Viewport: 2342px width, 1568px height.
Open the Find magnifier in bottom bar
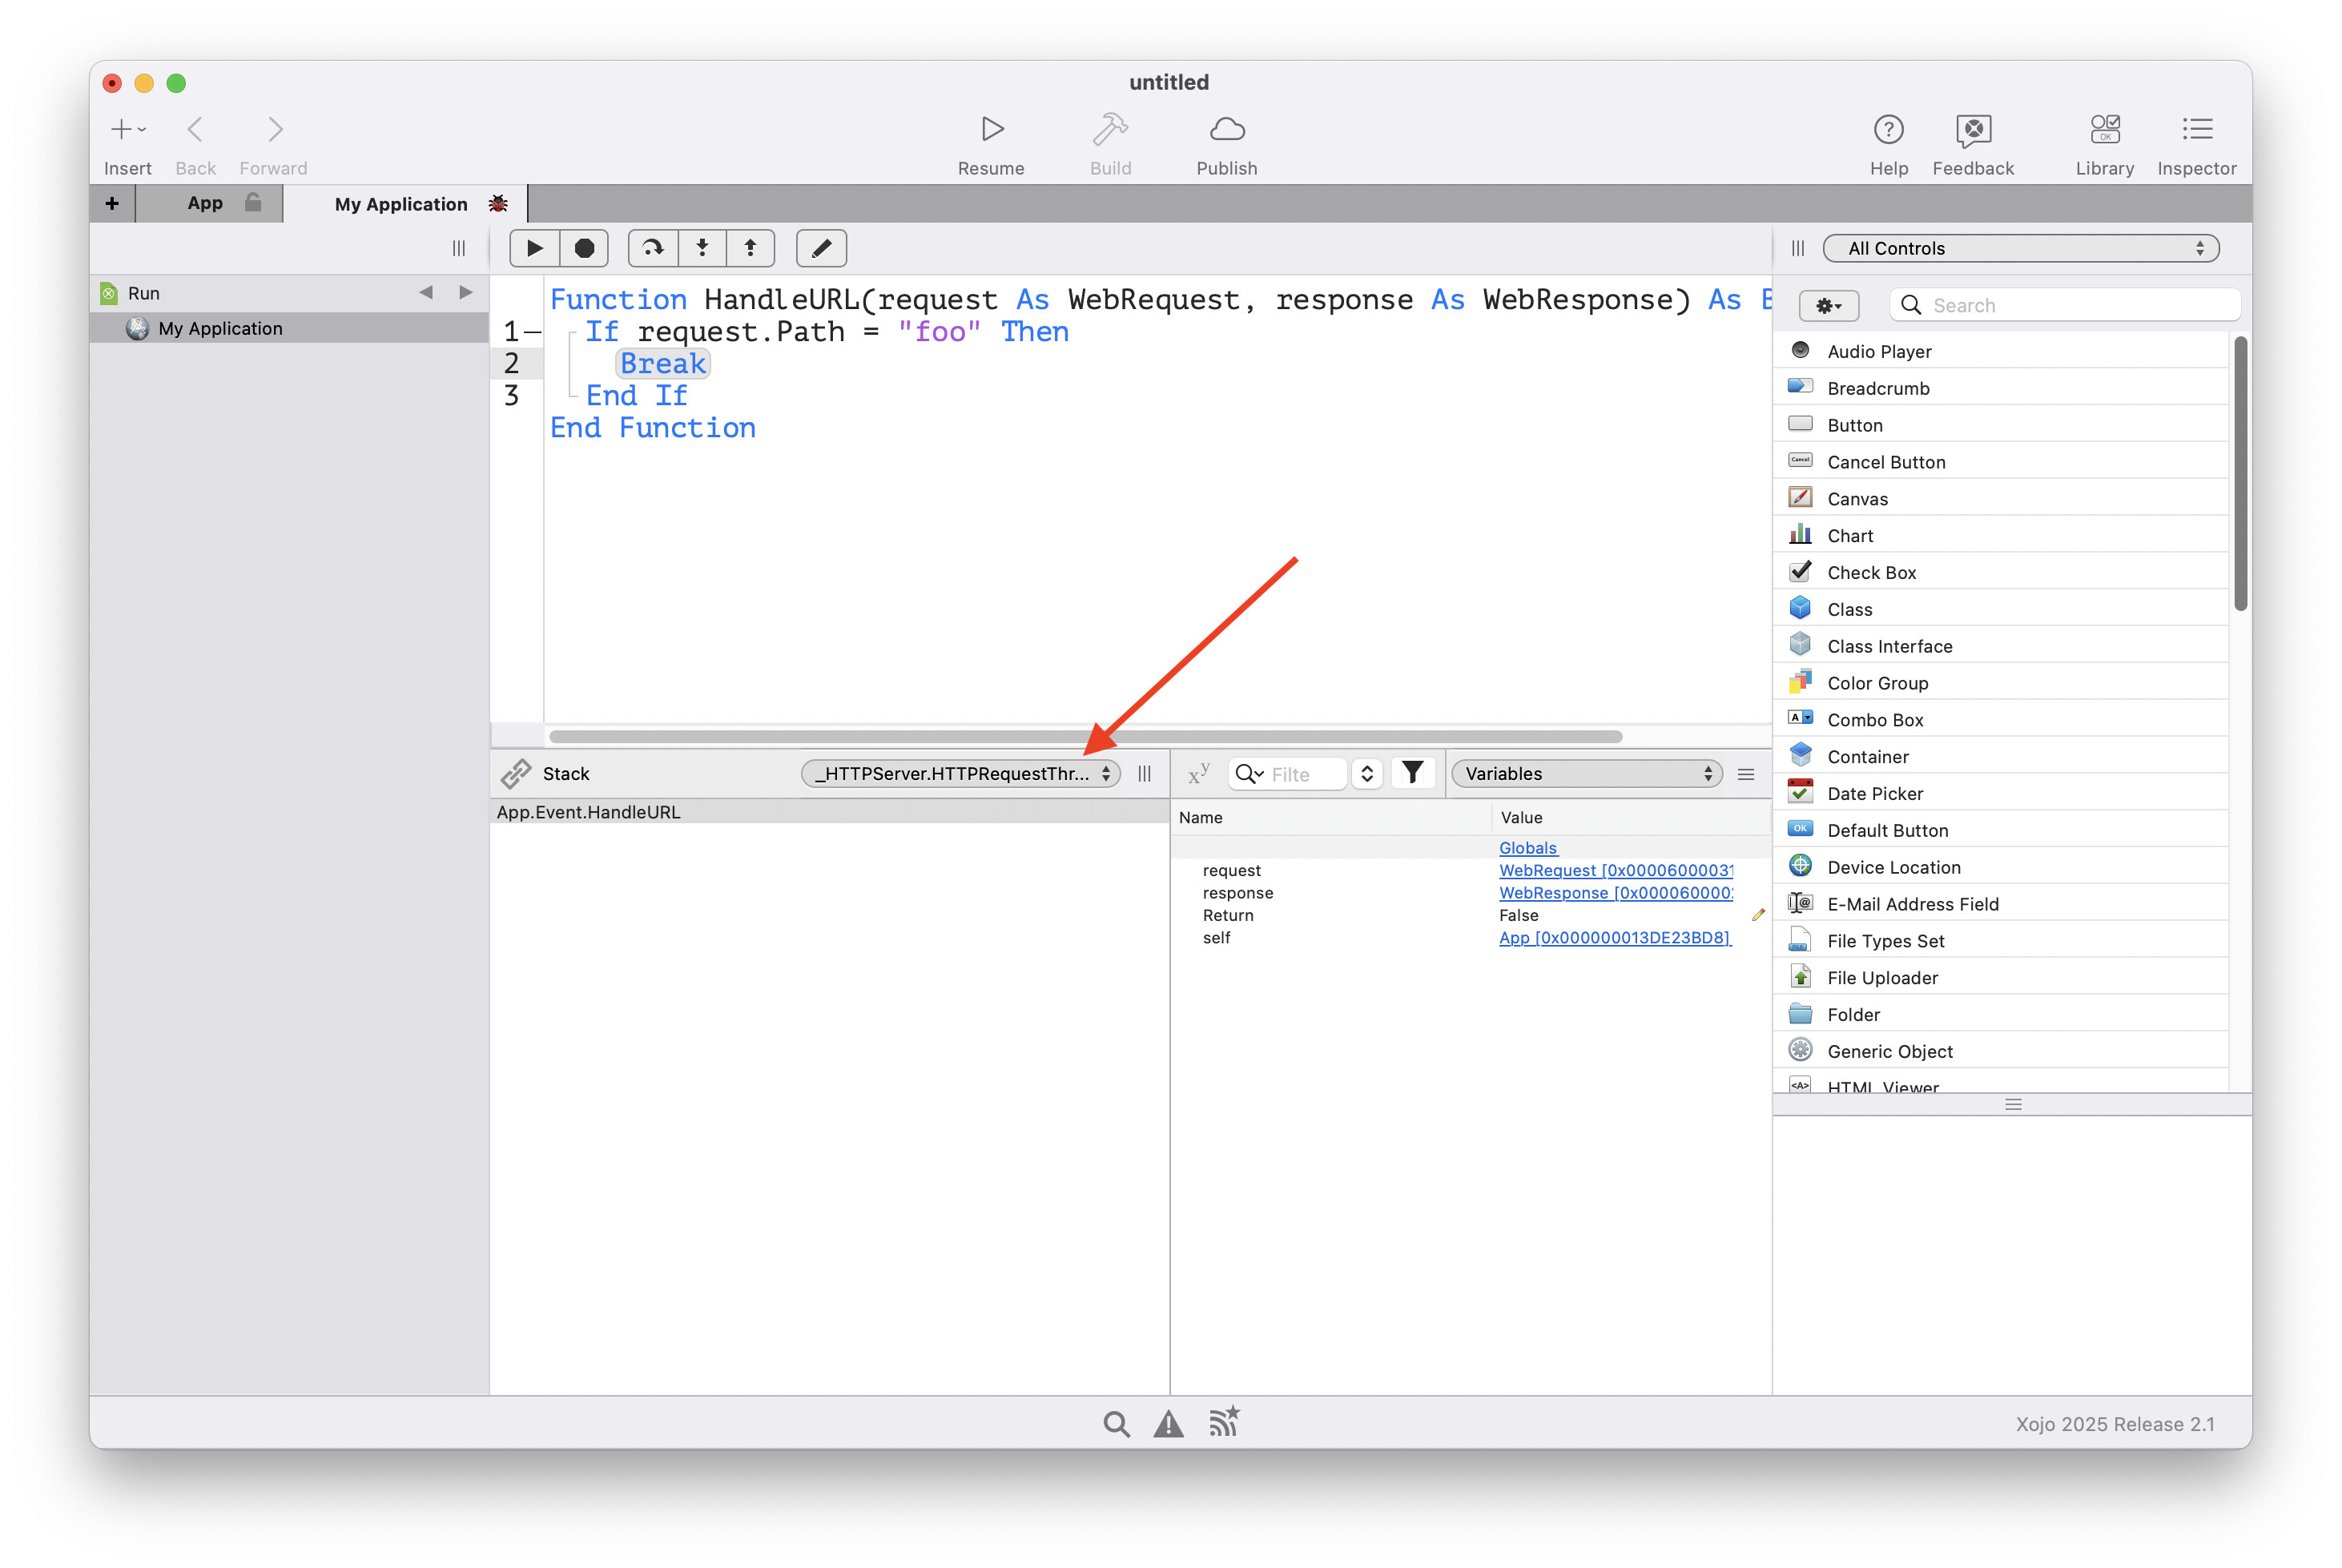(x=1116, y=1423)
